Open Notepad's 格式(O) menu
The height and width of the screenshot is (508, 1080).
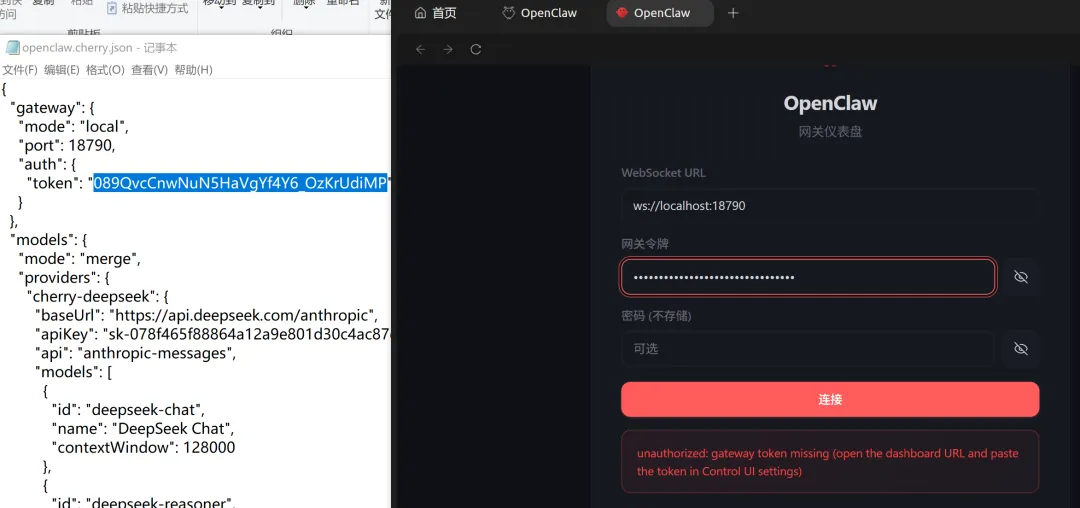105,70
